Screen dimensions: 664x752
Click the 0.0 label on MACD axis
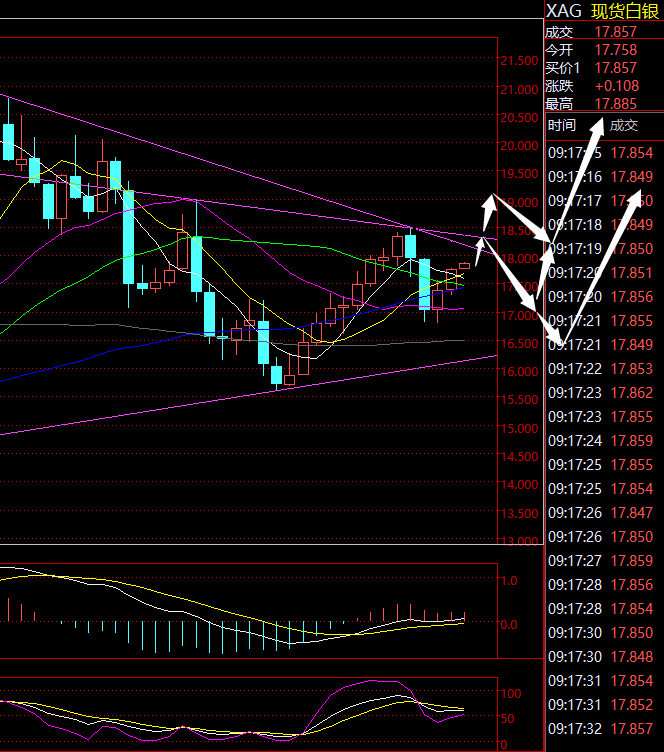[x=509, y=624]
